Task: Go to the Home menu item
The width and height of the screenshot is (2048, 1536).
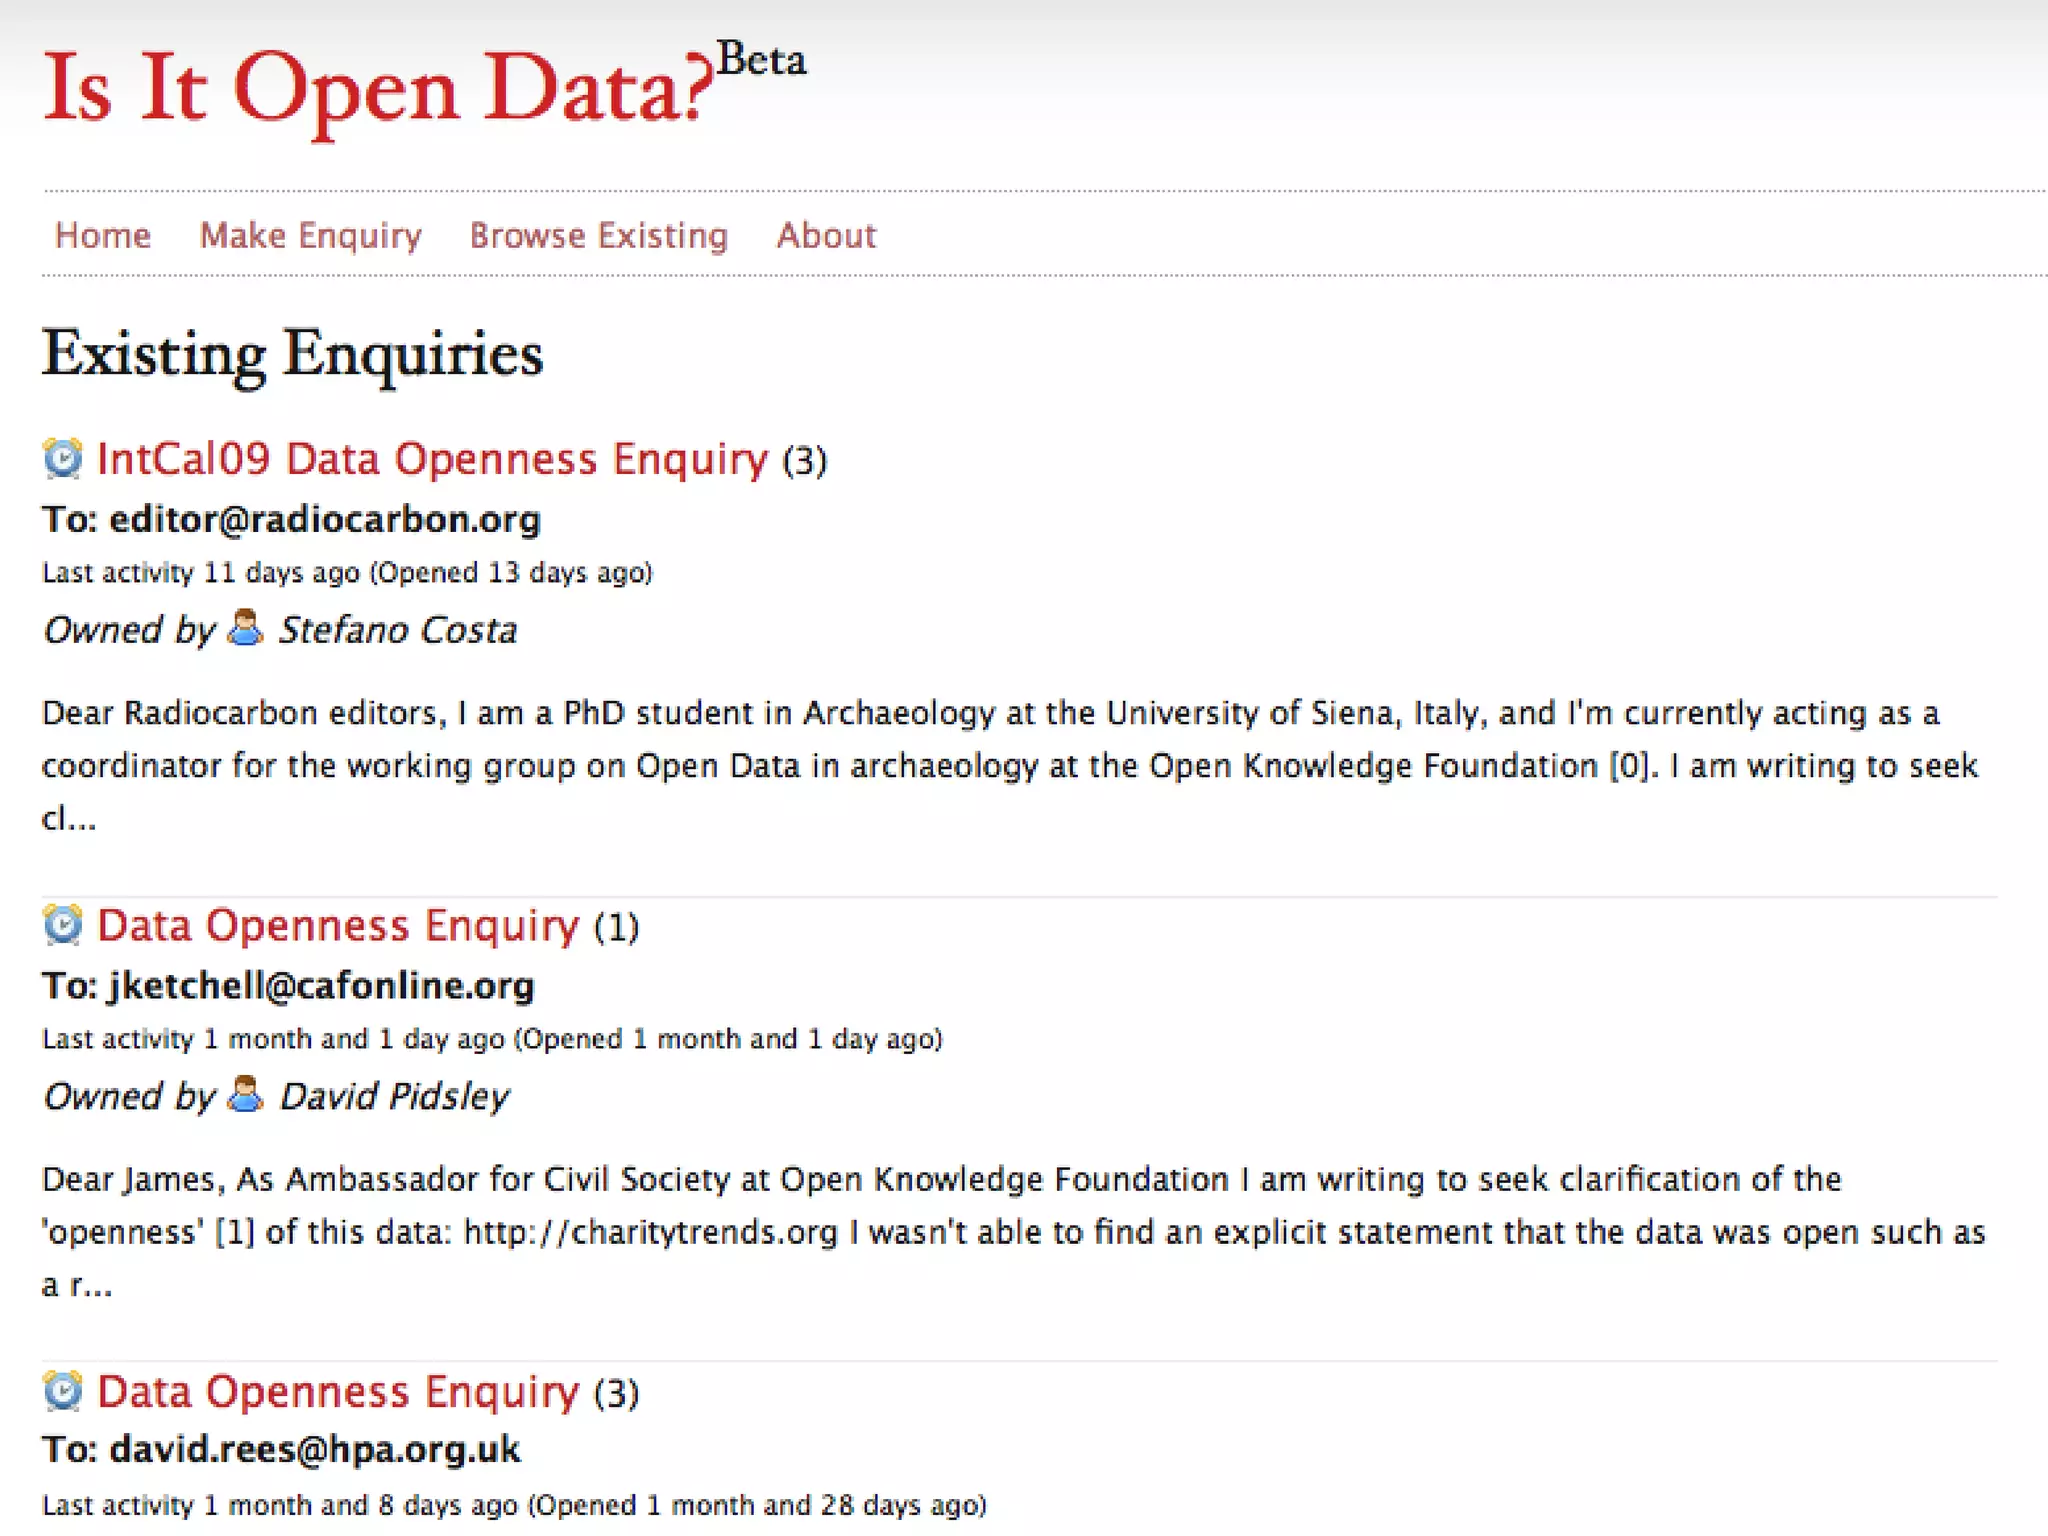Action: click(102, 235)
